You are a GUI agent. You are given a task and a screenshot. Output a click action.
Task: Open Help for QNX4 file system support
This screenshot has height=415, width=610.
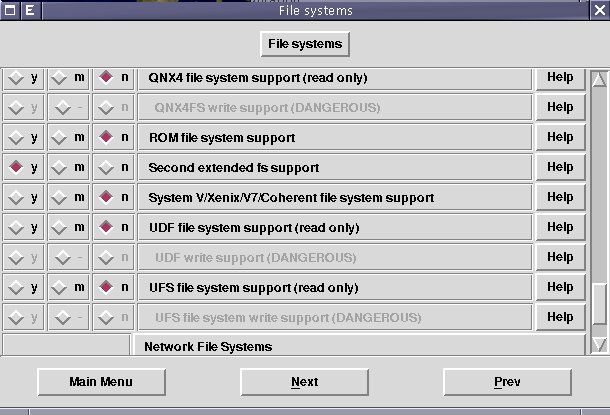(x=559, y=77)
